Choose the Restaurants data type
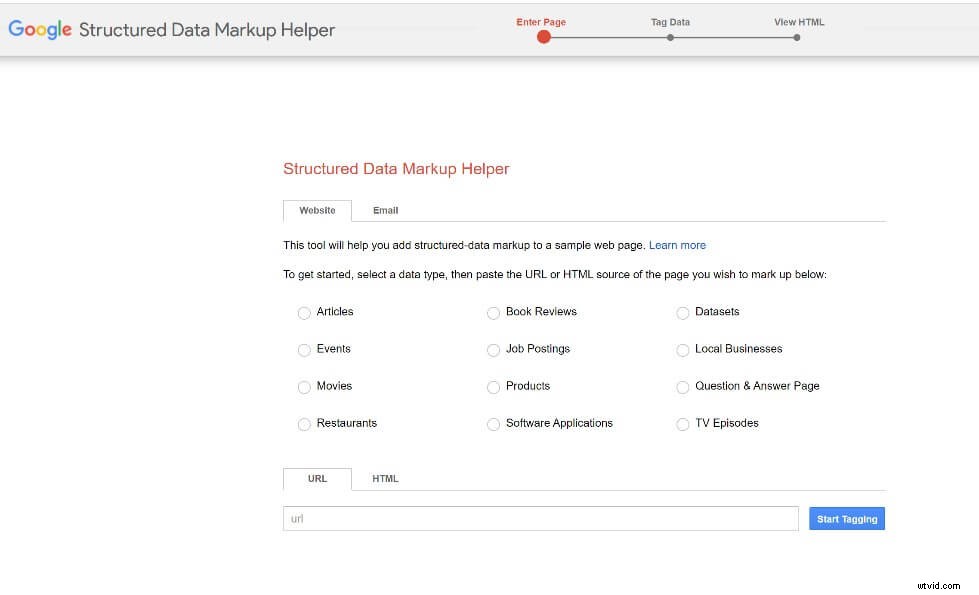The image size is (979, 595). coord(304,423)
